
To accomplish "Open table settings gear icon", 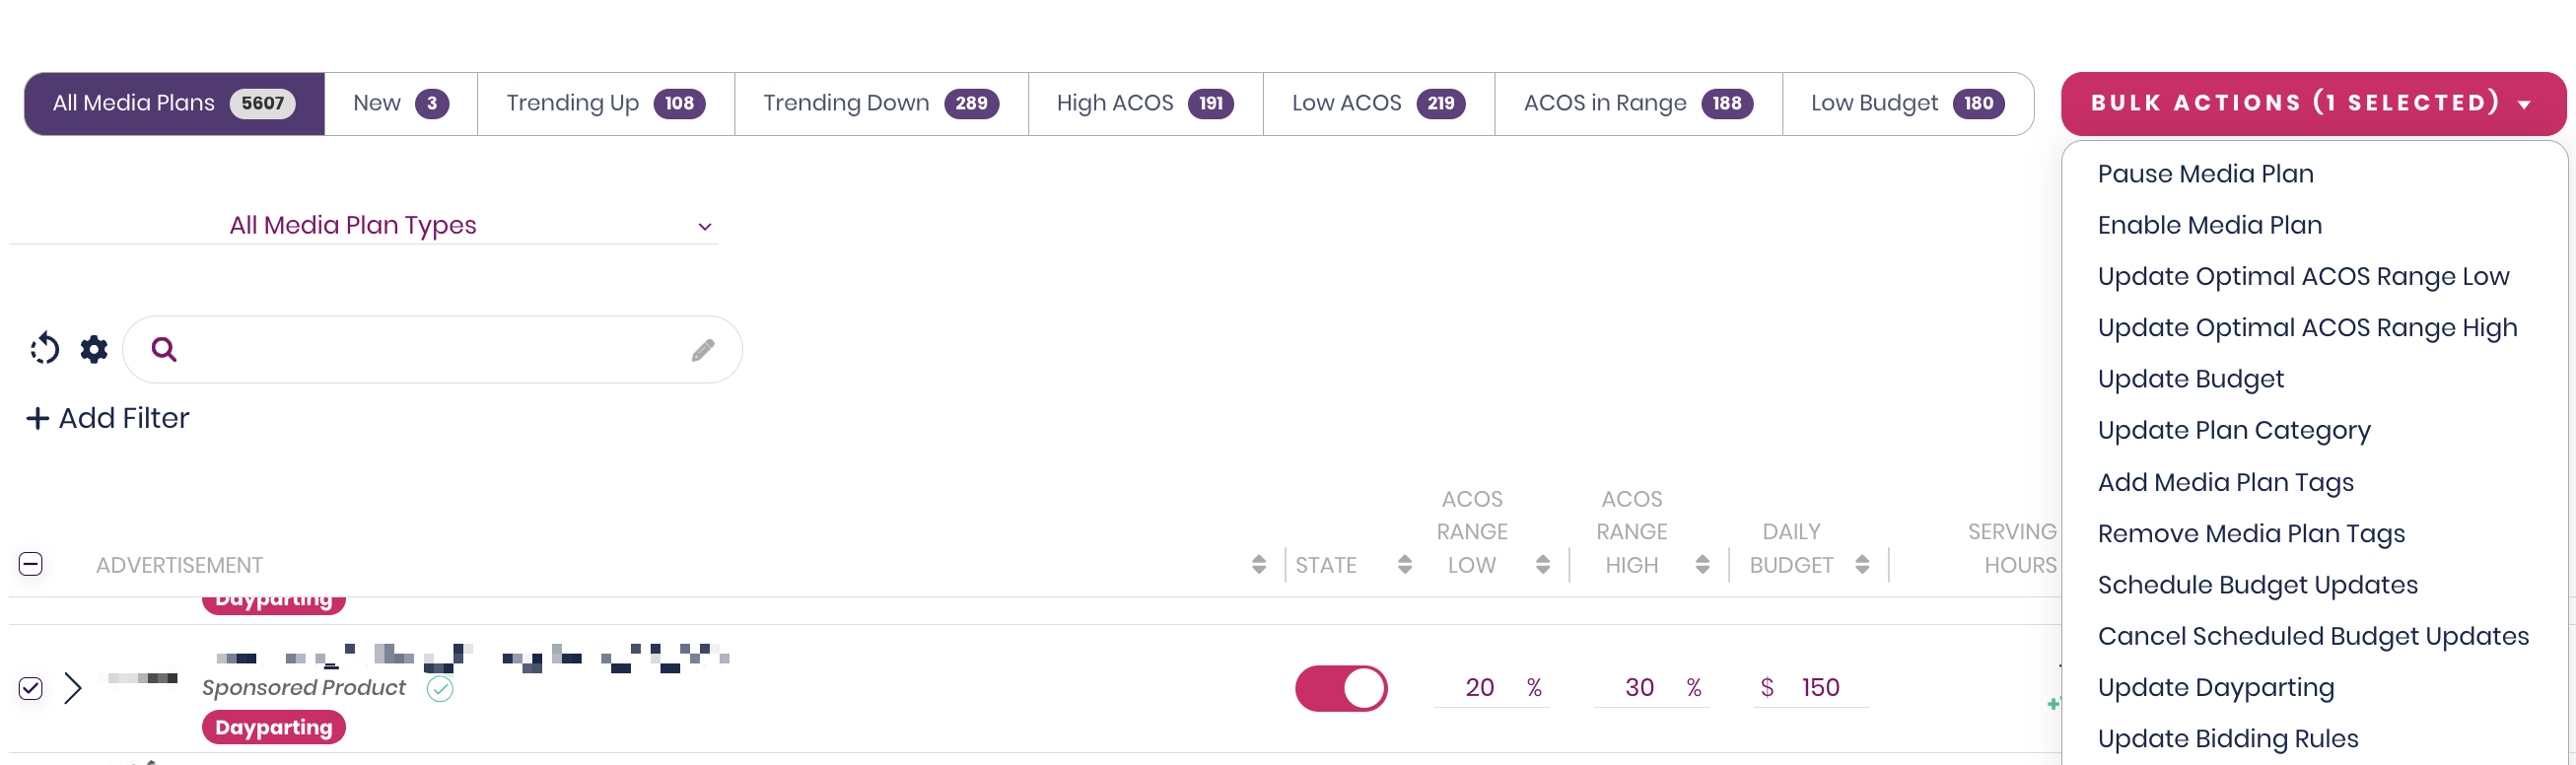I will pyautogui.click(x=94, y=349).
